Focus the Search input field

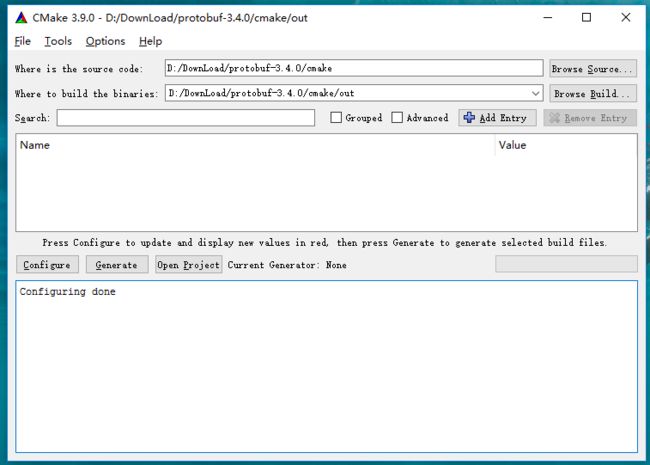coord(186,118)
